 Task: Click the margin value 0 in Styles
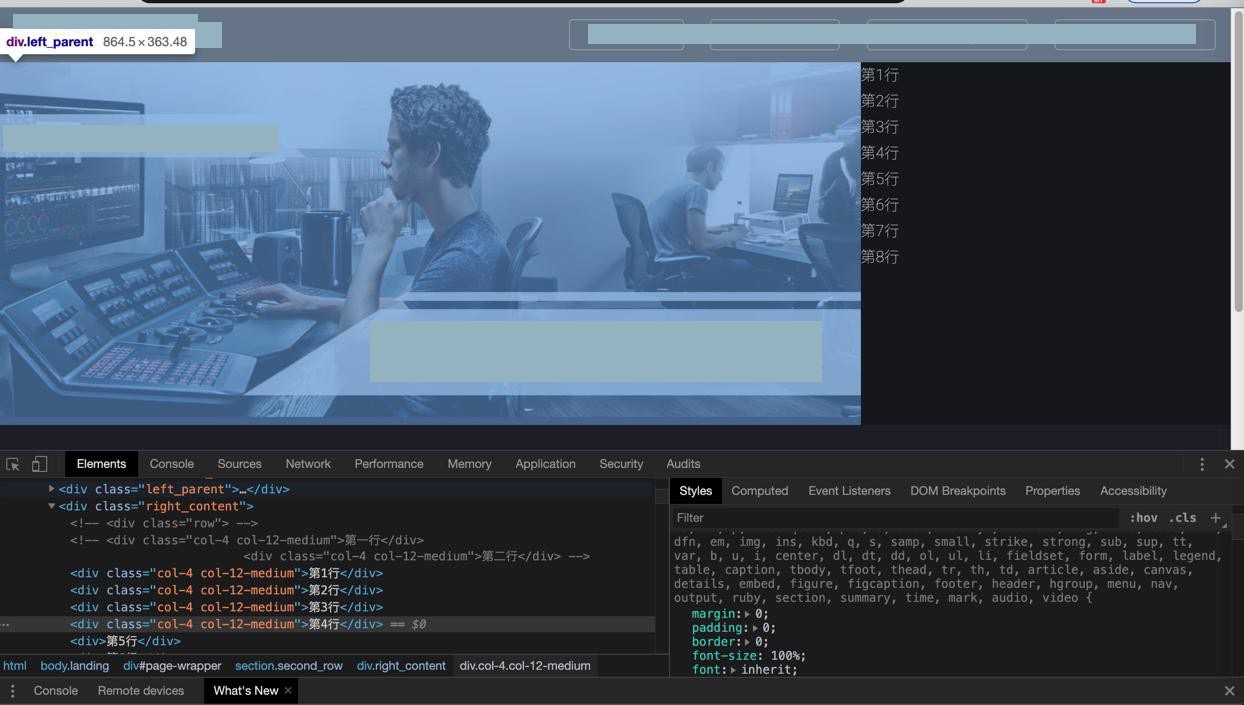(x=759, y=614)
